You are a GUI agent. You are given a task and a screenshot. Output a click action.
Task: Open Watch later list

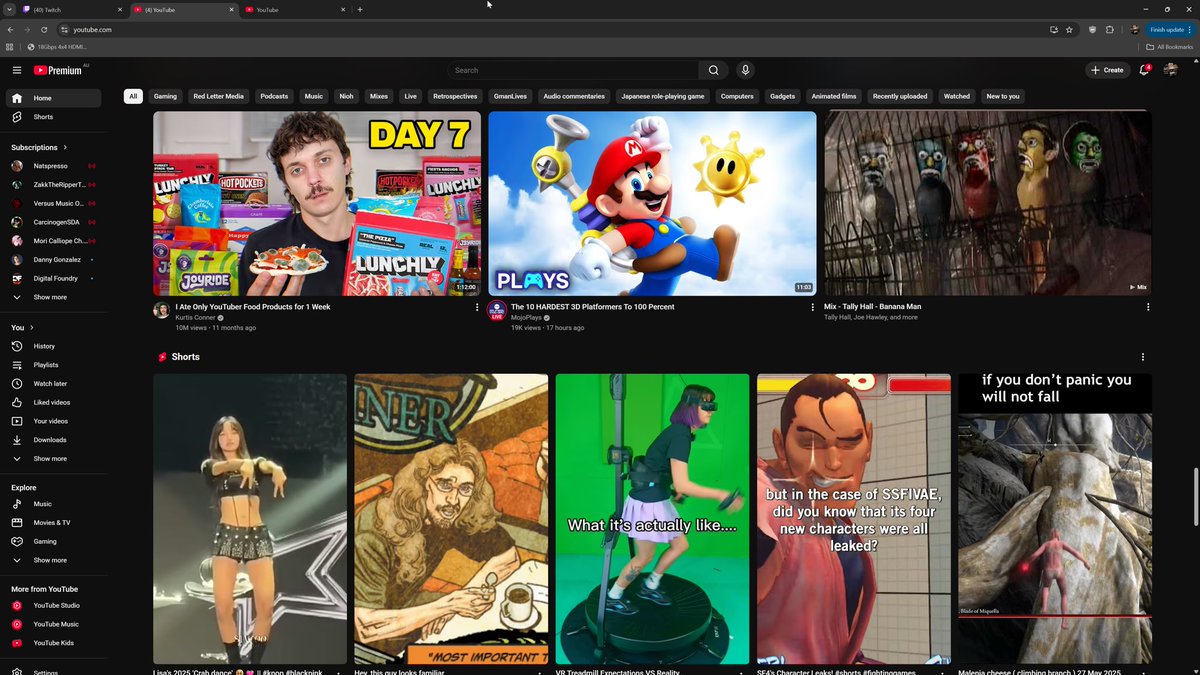point(53,384)
